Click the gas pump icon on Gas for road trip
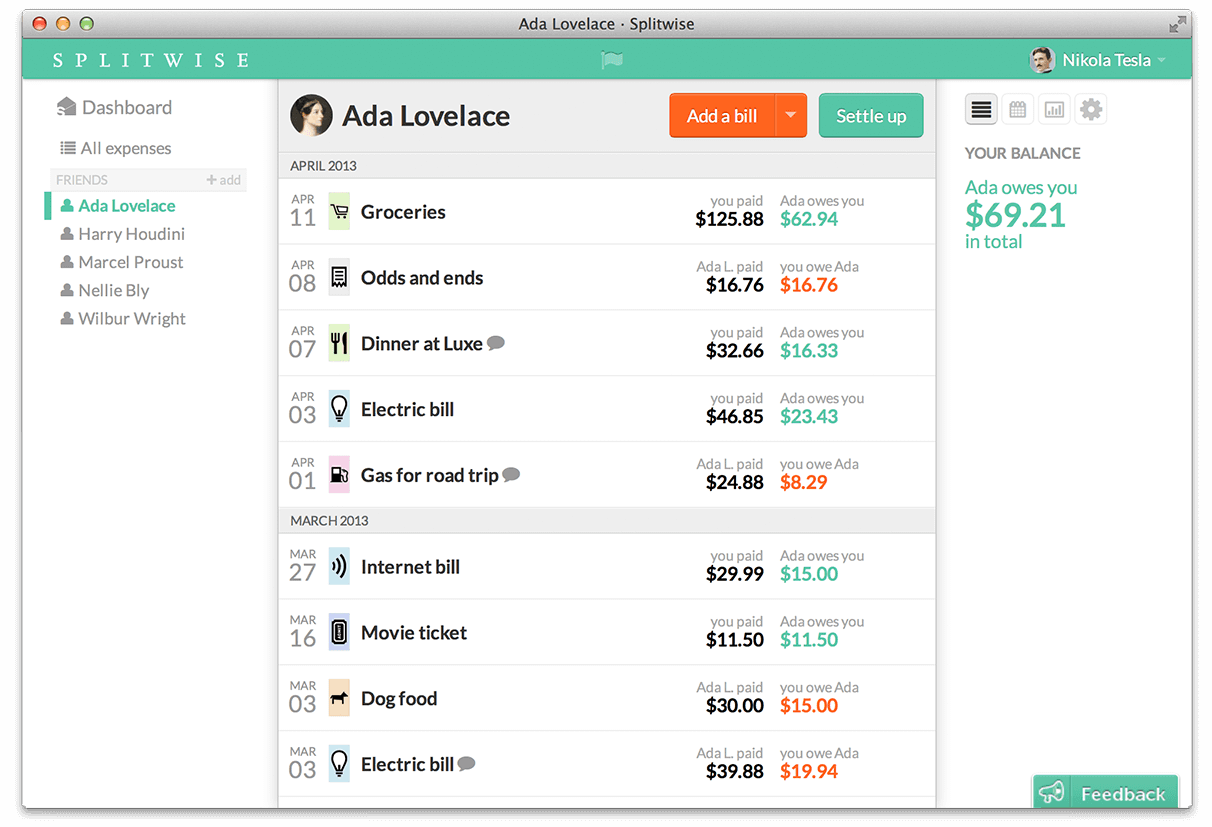The height and width of the screenshot is (827, 1212). (x=339, y=474)
